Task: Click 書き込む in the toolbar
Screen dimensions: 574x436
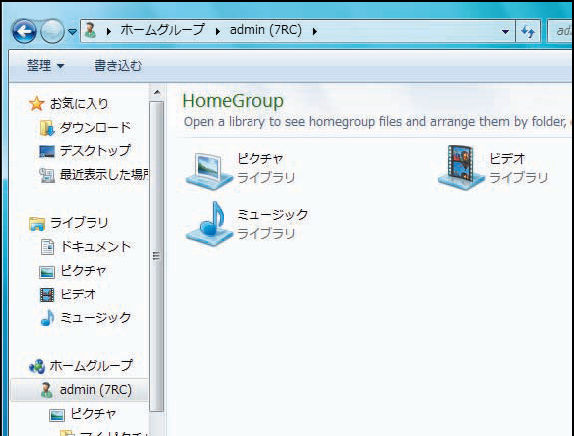Action: point(118,66)
